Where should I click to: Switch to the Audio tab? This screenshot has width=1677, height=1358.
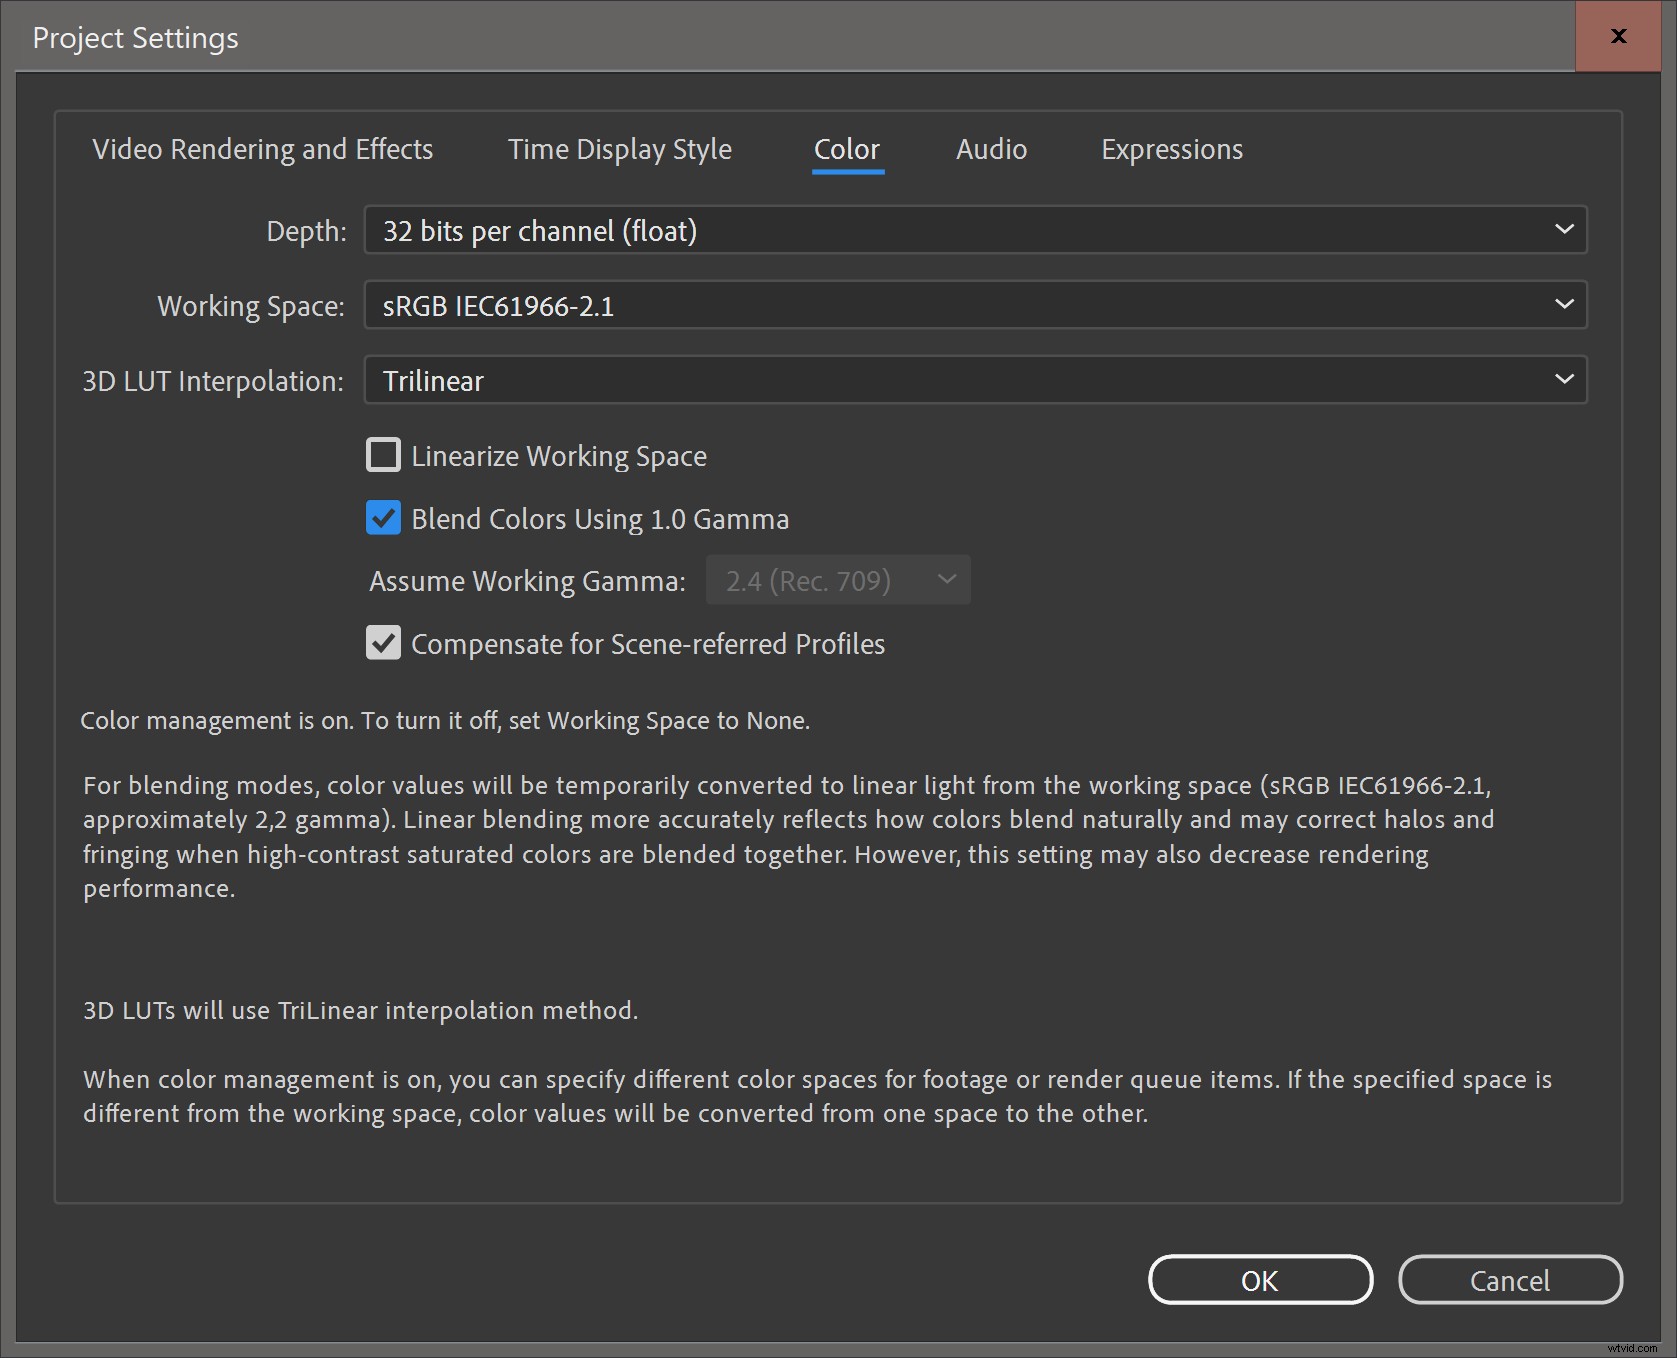tap(990, 149)
